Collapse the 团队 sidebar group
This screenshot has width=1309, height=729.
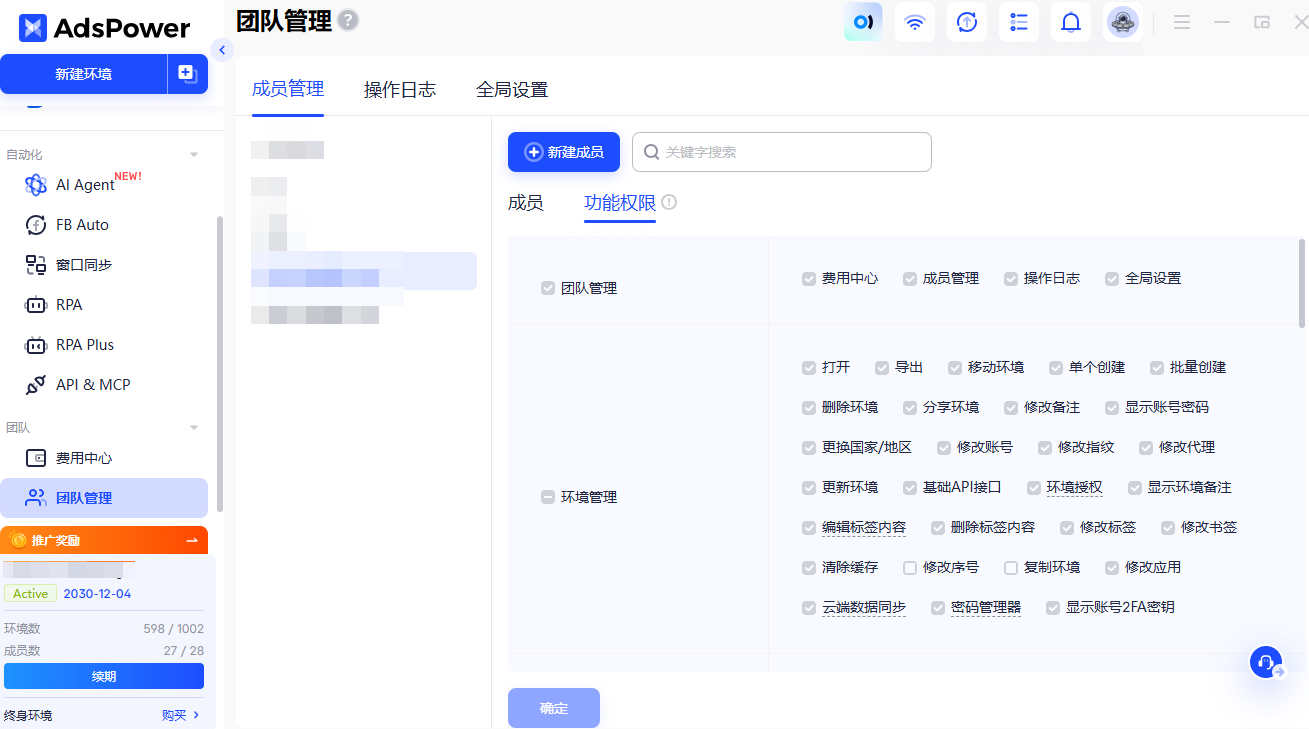[194, 428]
